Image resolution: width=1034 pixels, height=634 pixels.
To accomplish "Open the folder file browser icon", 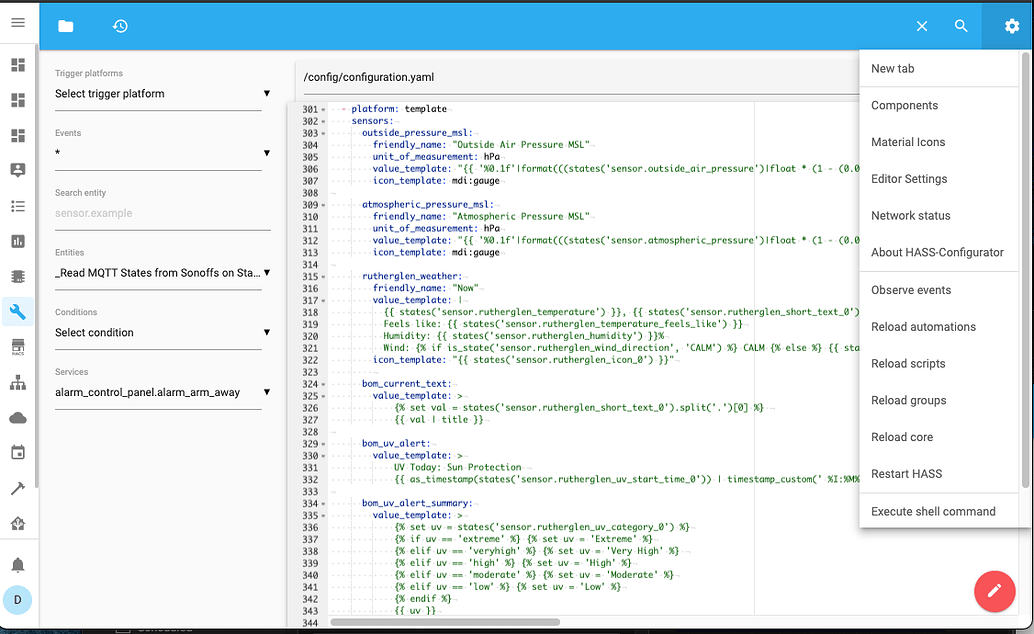I will point(66,26).
